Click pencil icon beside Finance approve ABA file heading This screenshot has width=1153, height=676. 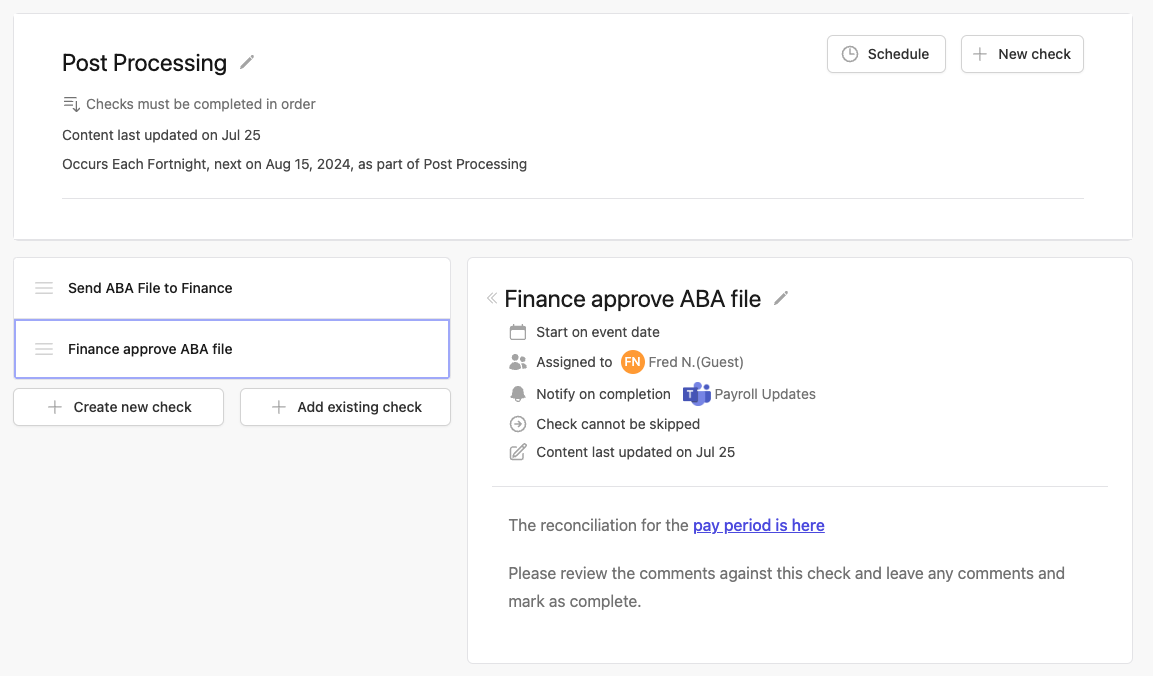point(781,298)
